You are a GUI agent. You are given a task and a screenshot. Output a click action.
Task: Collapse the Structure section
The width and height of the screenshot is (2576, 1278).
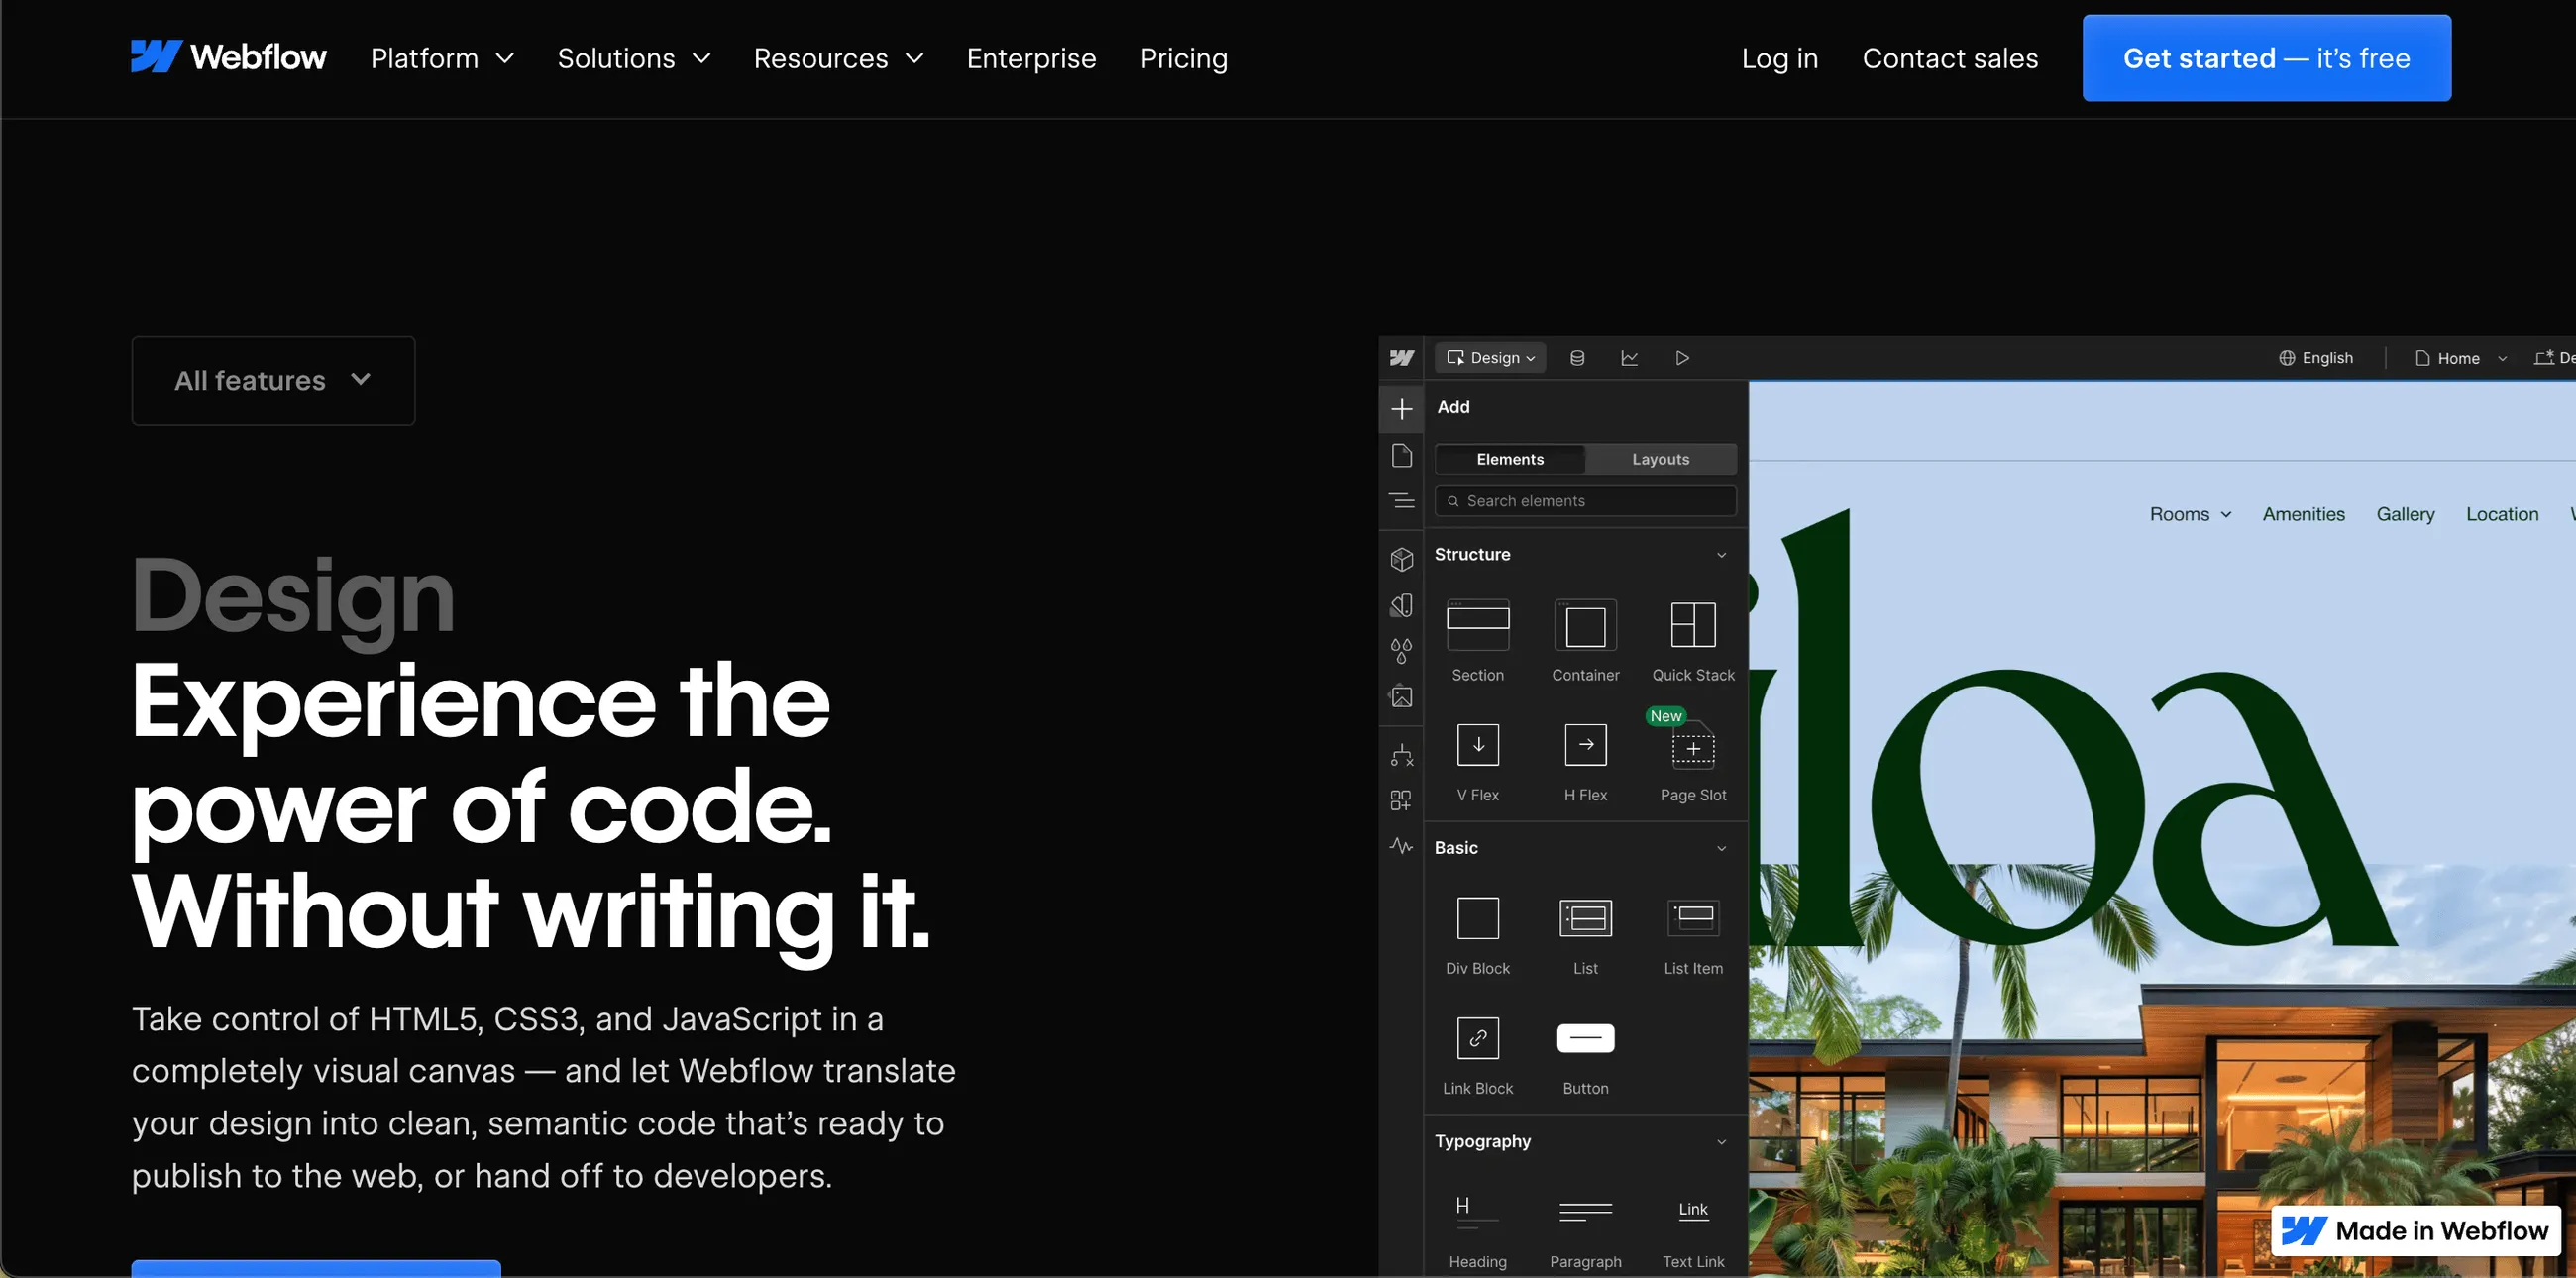coord(1722,554)
